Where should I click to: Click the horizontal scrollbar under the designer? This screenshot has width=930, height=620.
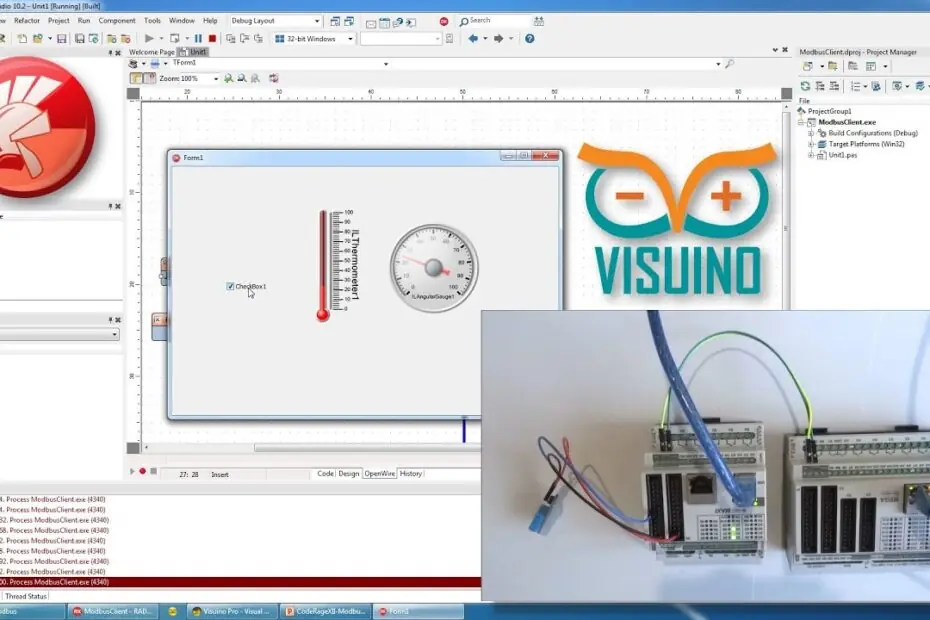(367, 448)
